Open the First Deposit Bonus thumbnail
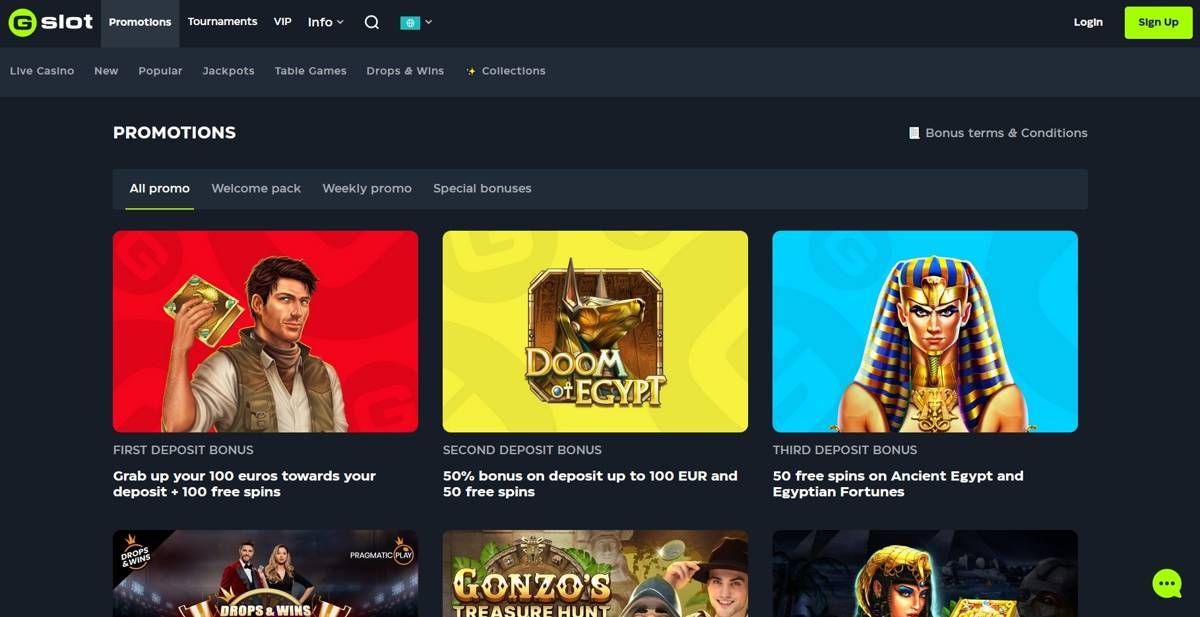Viewport: 1200px width, 617px height. click(x=265, y=331)
